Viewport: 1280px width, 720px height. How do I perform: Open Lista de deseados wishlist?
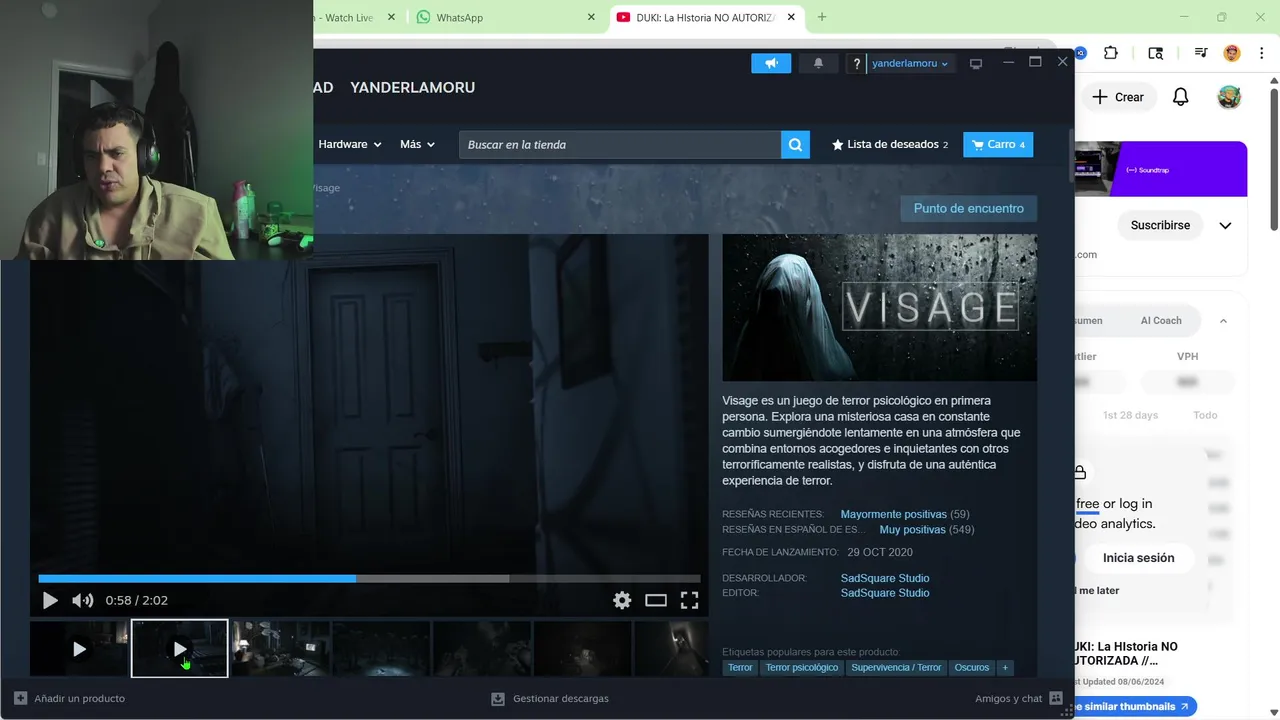(x=890, y=145)
